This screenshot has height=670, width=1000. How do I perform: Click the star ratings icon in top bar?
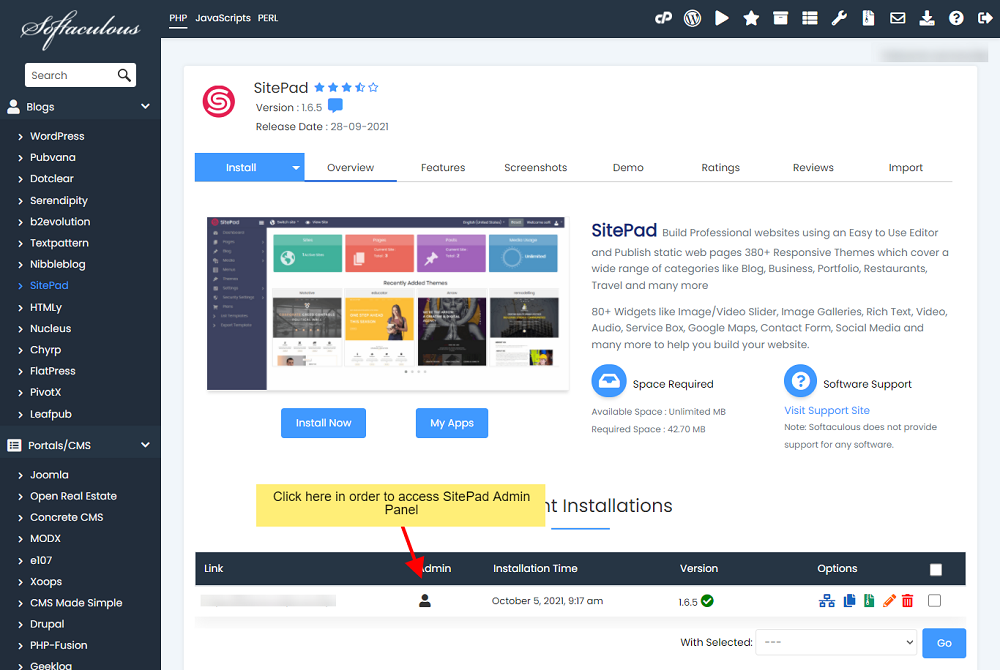click(751, 18)
